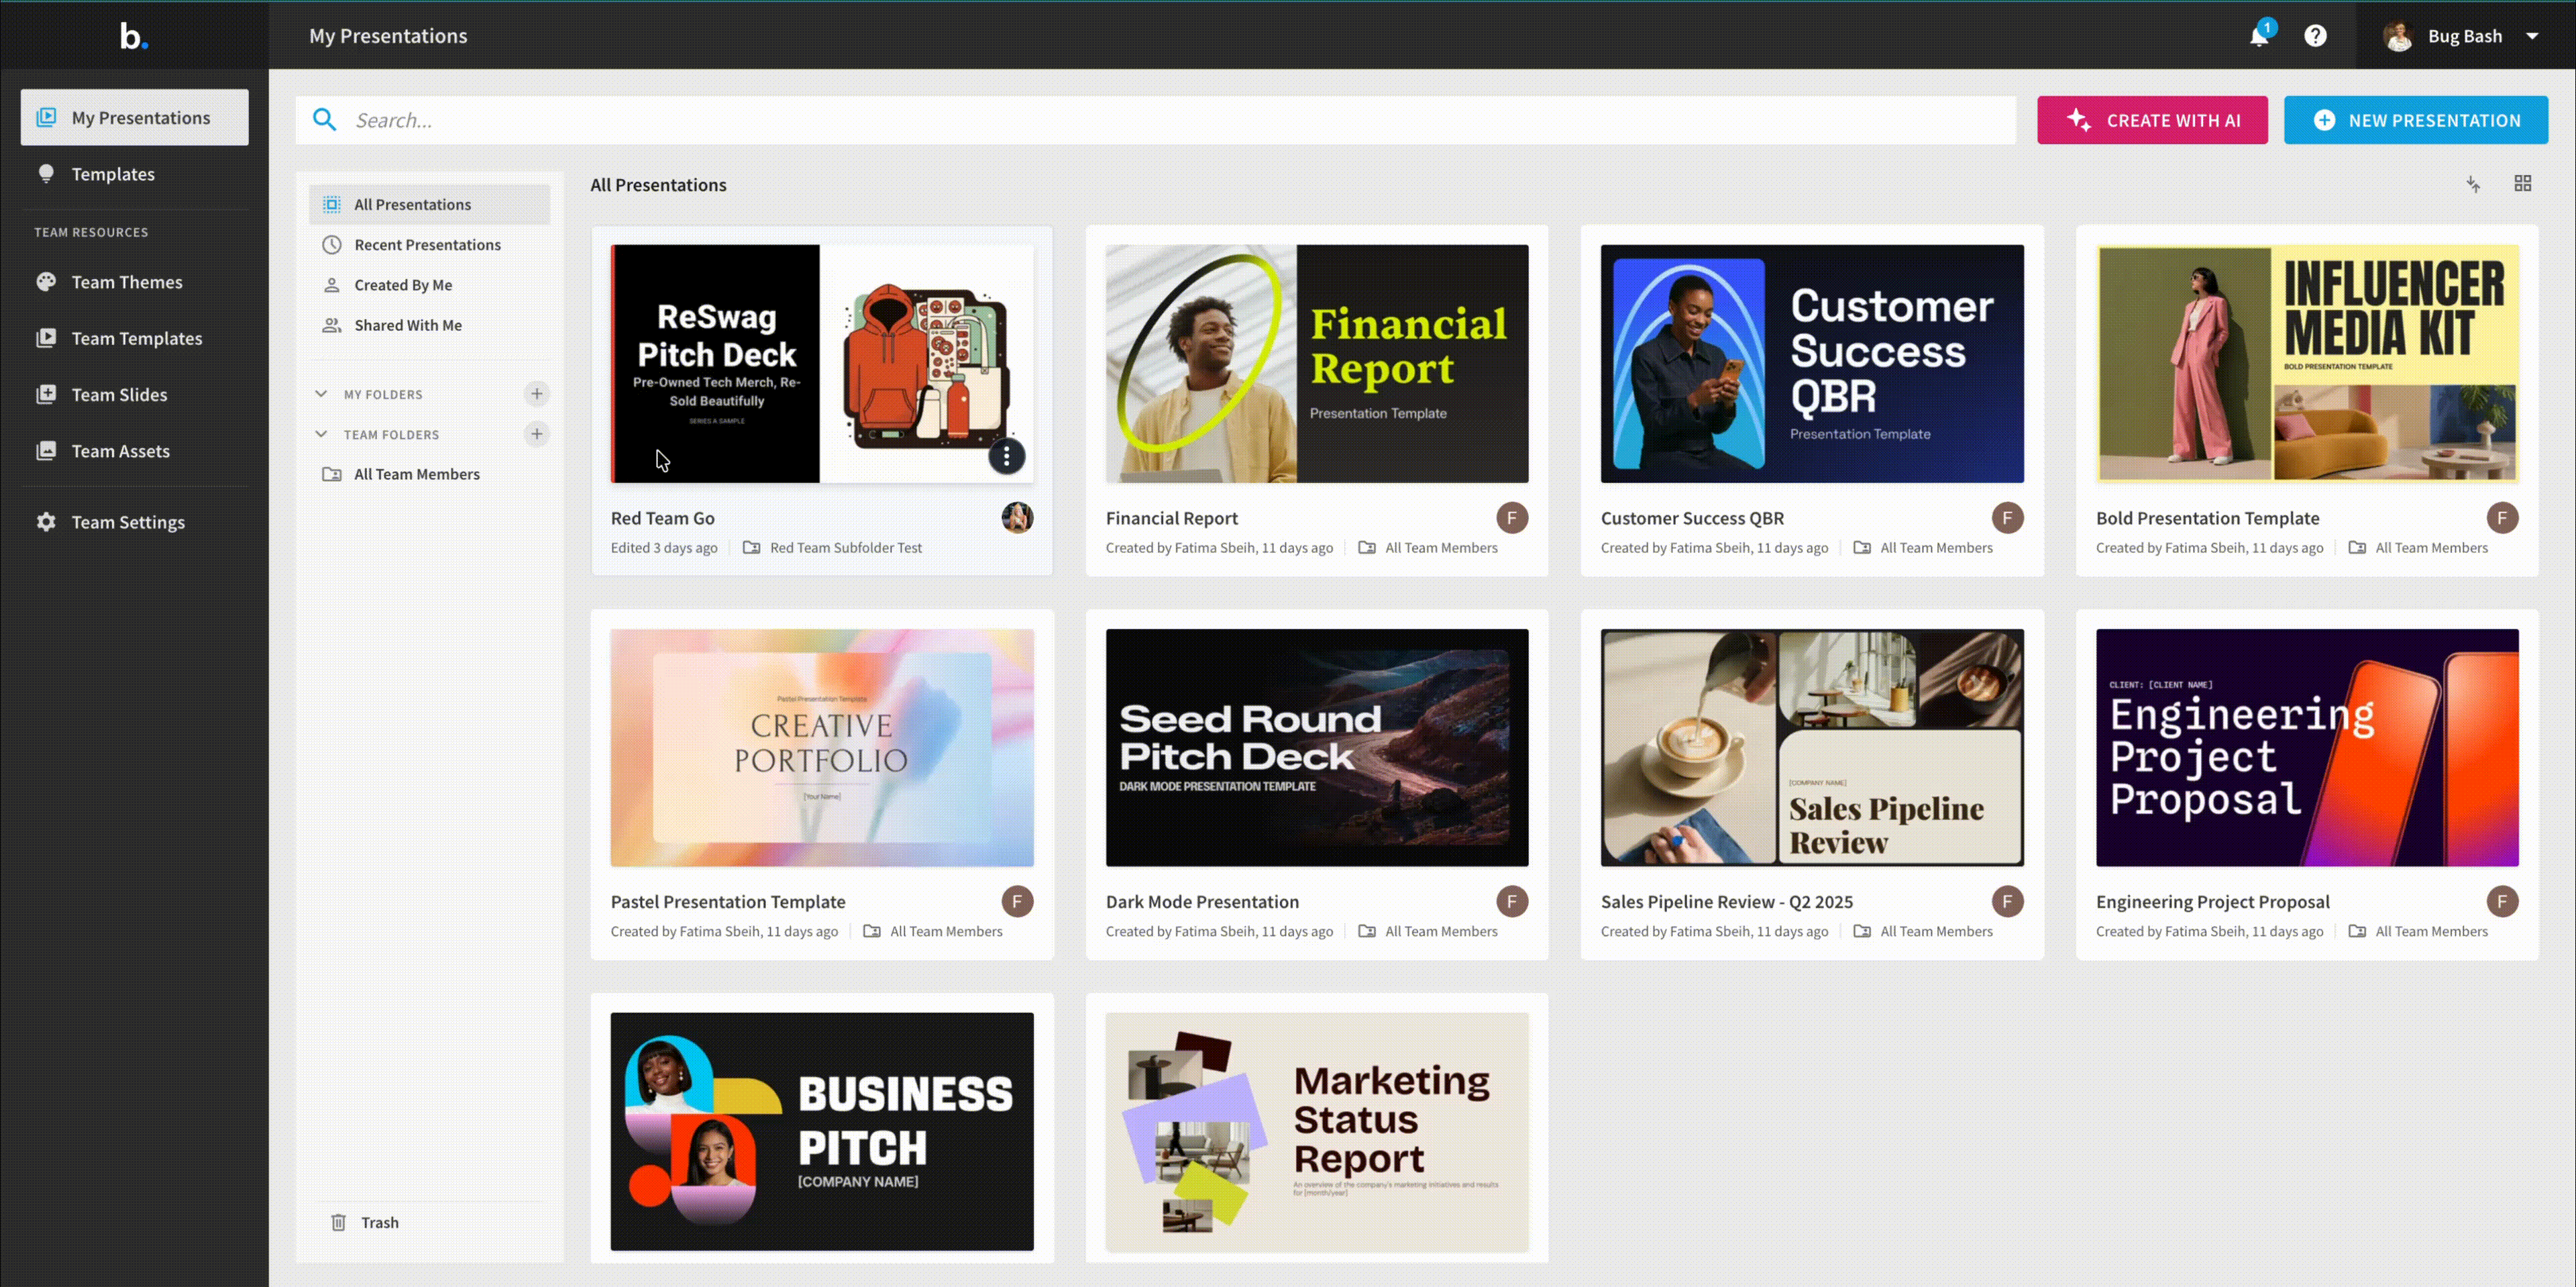Open the notifications bell

coord(2259,36)
